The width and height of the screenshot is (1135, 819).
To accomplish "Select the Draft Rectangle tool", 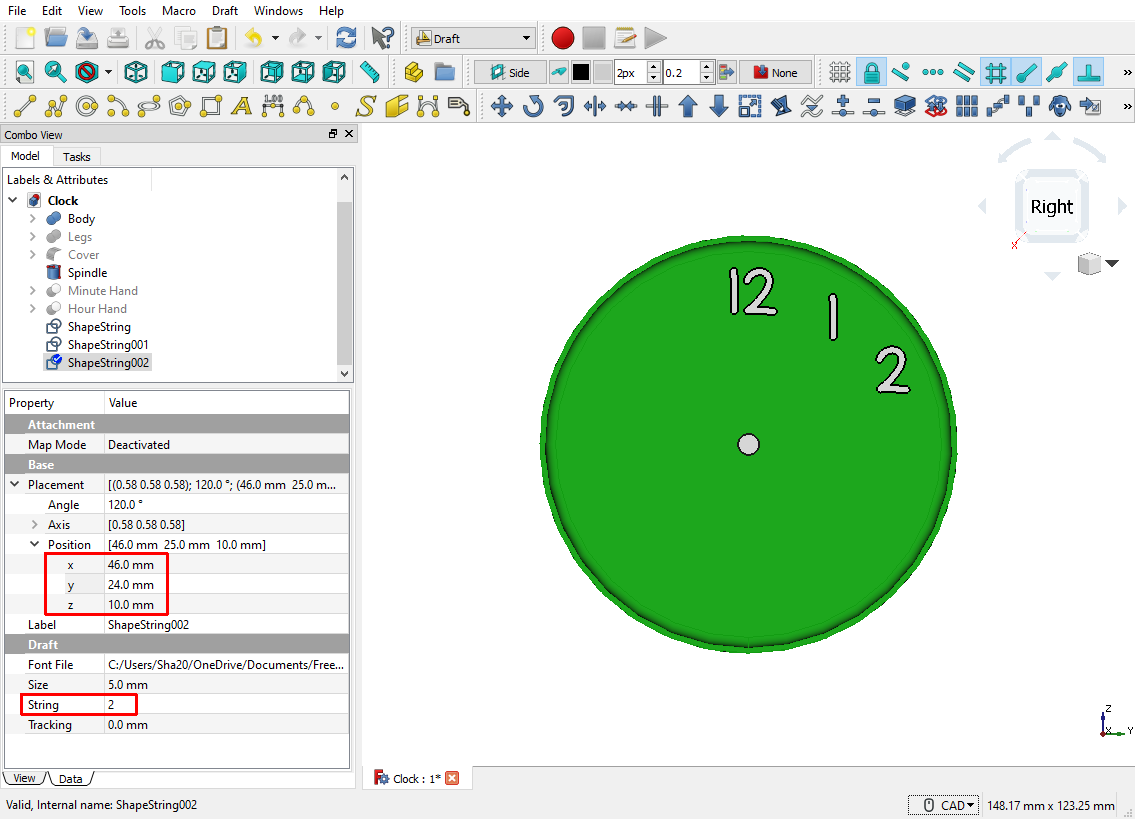I will coord(211,106).
